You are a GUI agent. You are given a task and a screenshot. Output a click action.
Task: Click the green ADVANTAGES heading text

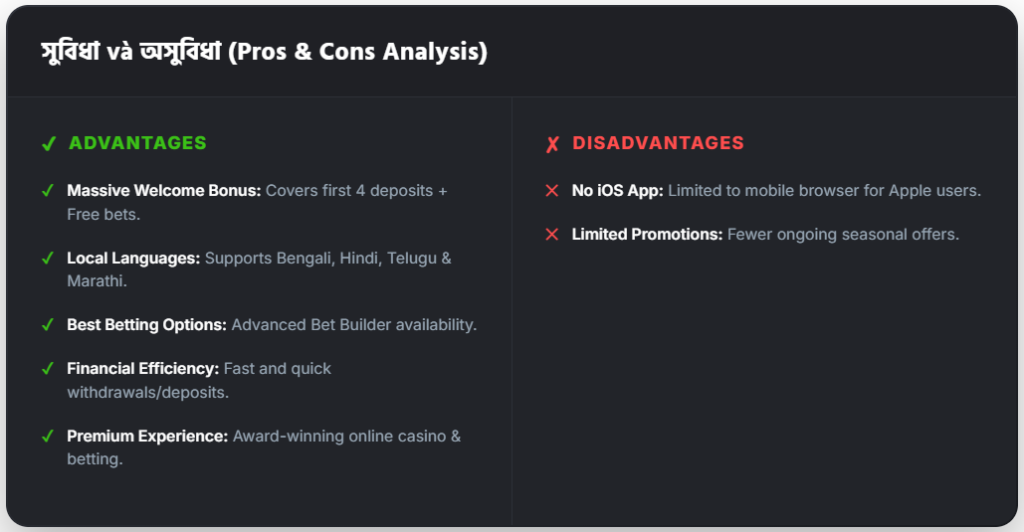pos(137,143)
